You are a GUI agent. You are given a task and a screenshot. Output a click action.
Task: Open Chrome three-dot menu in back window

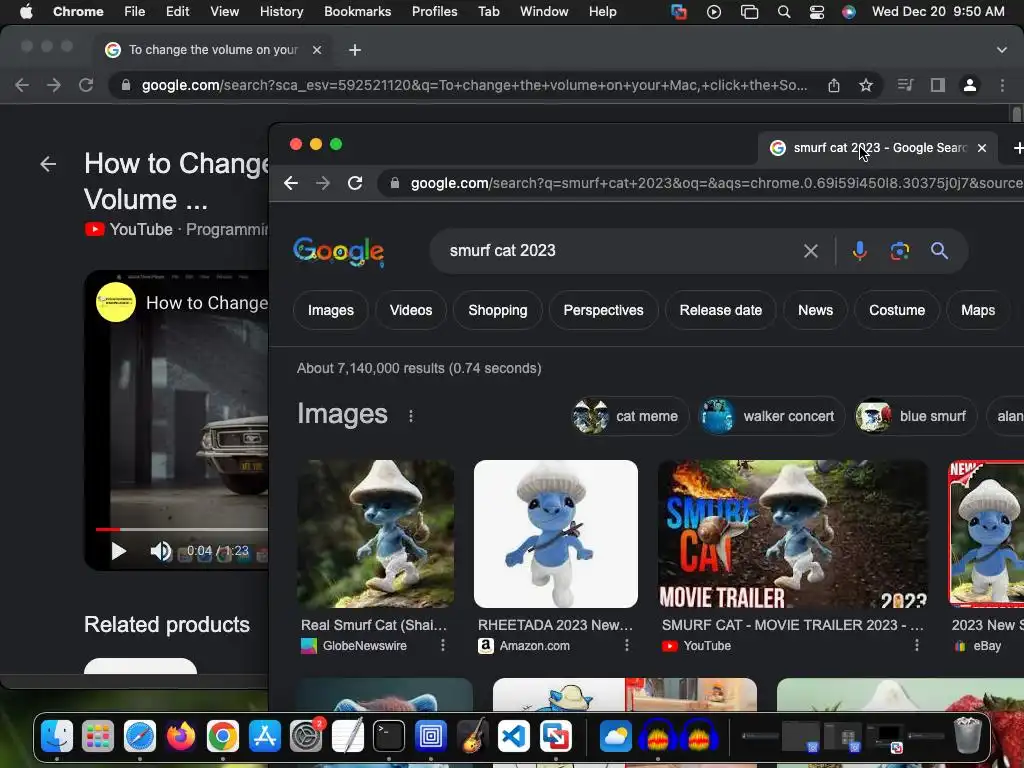pyautogui.click(x=1002, y=85)
